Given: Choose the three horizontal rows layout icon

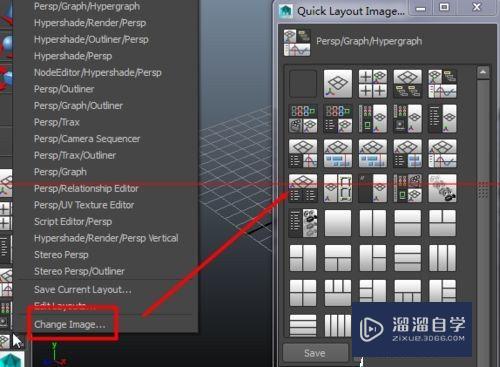Looking at the screenshot, I should [x=407, y=258].
